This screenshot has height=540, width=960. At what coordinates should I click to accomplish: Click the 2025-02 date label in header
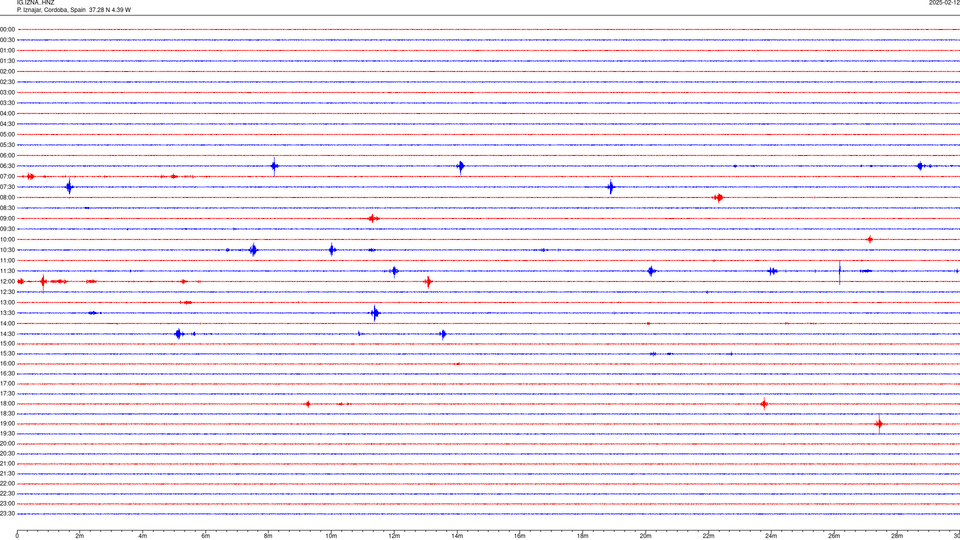pyautogui.click(x=944, y=3)
